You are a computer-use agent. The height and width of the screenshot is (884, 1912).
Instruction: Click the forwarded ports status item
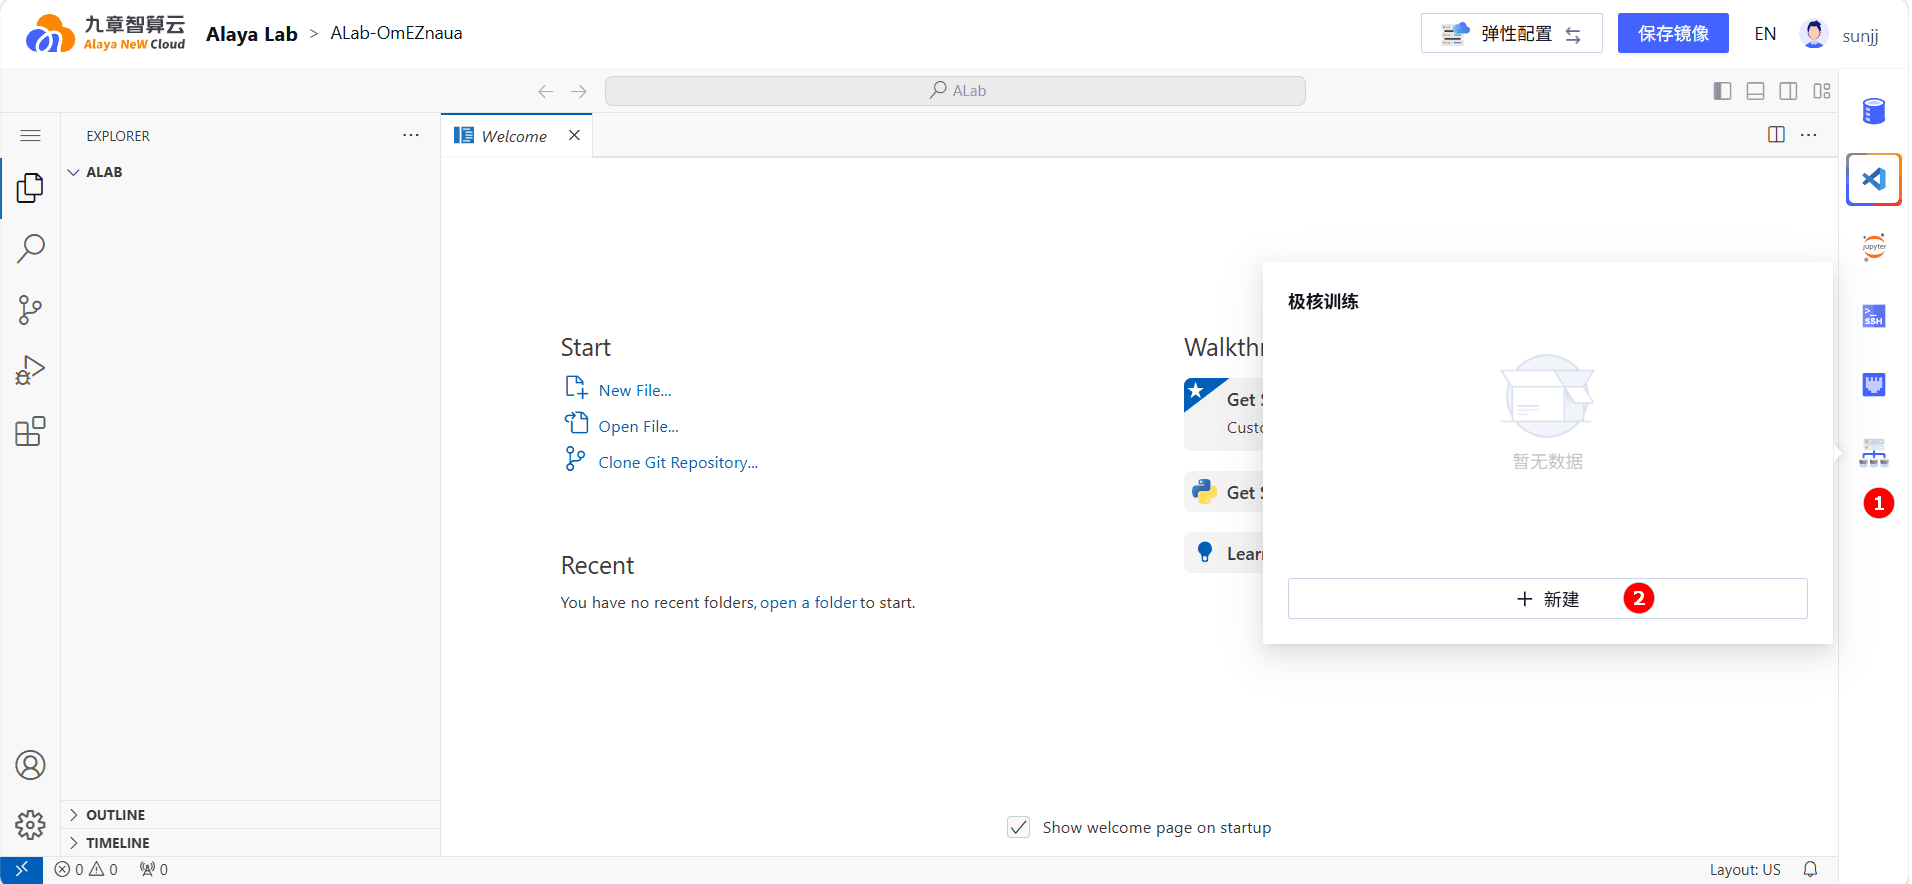(154, 870)
